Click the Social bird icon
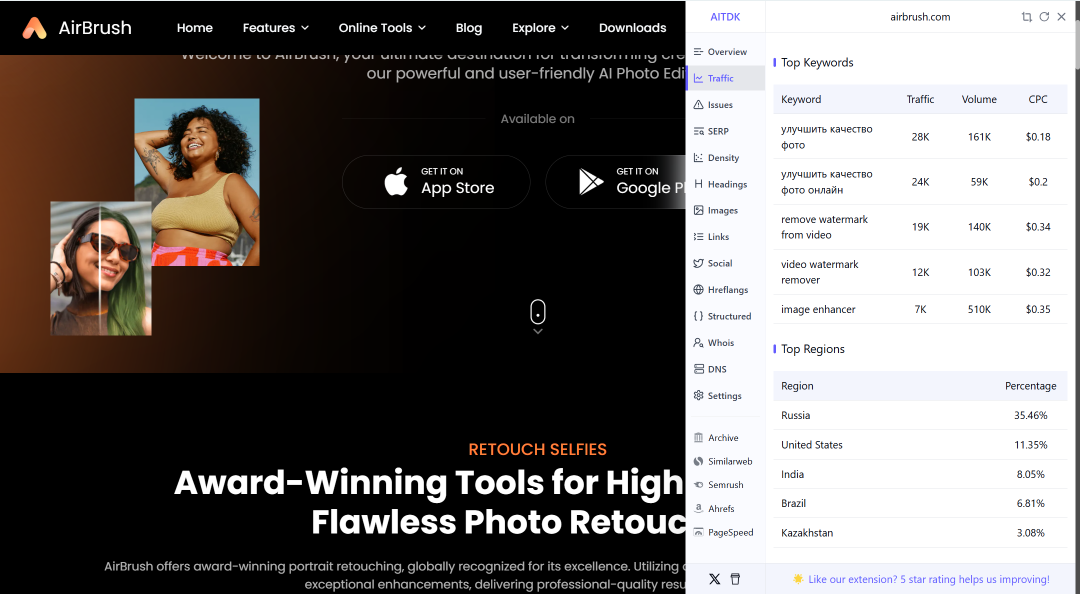 click(698, 263)
